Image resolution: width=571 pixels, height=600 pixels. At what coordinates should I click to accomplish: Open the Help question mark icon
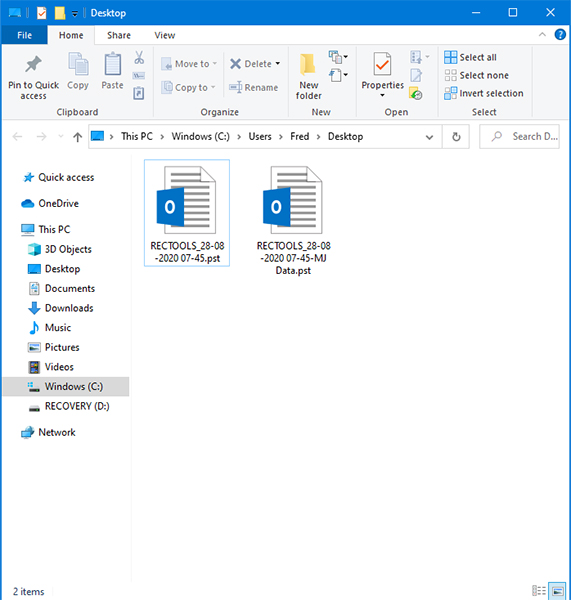tap(560, 35)
